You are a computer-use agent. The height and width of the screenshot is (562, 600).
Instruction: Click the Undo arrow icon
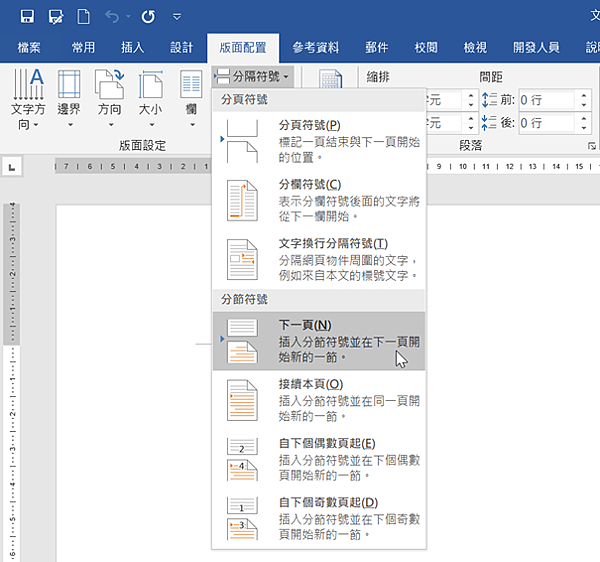(113, 16)
